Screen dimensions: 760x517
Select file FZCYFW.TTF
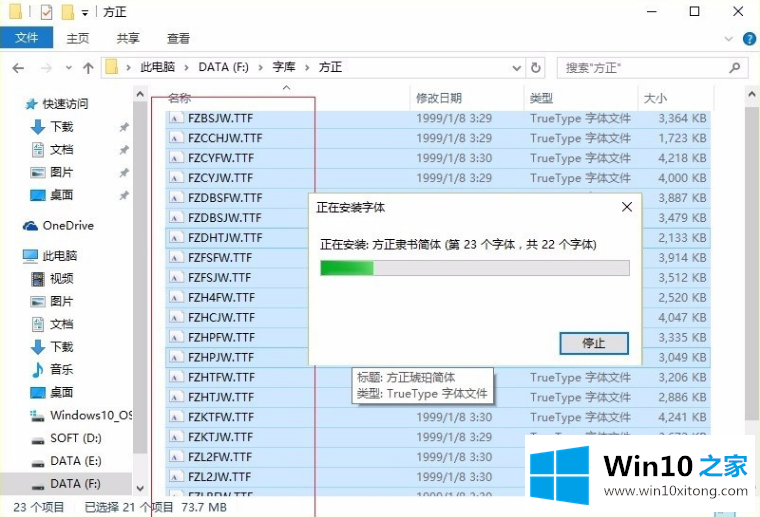[x=221, y=158]
